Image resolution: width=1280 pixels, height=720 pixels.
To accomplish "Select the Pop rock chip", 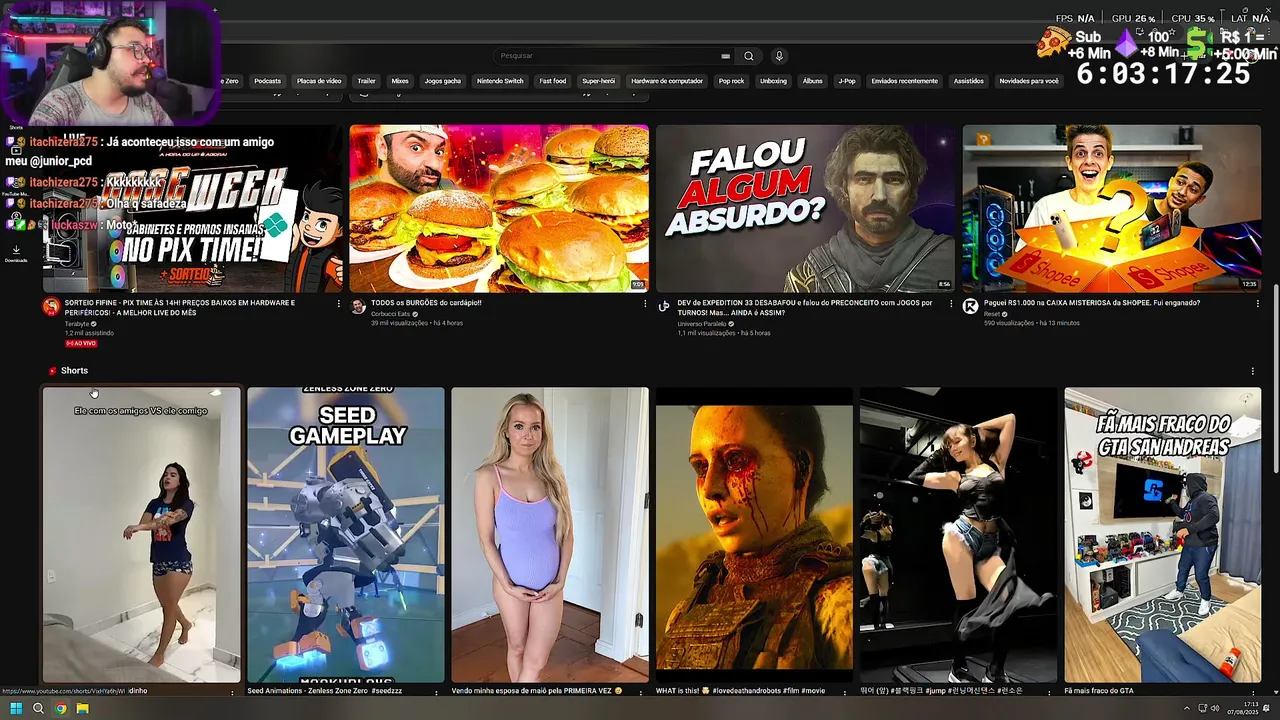I will click(731, 81).
